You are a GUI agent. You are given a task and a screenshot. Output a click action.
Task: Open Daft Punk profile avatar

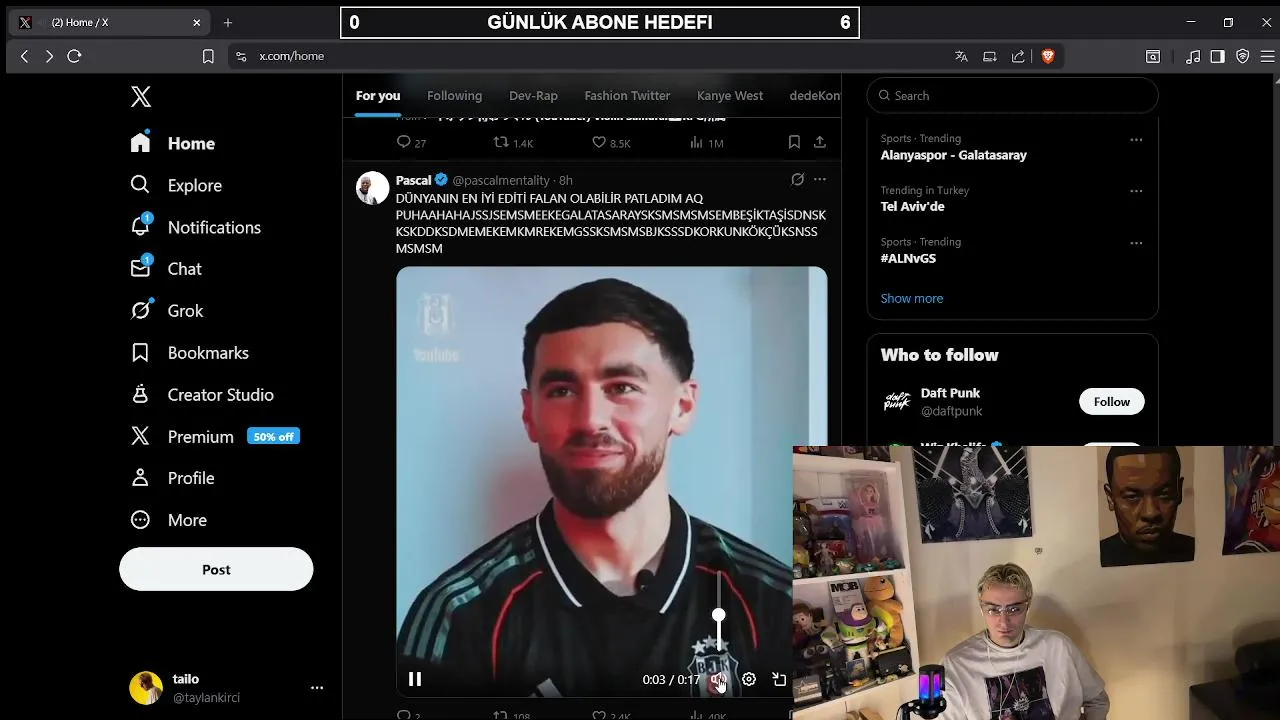tap(897, 402)
